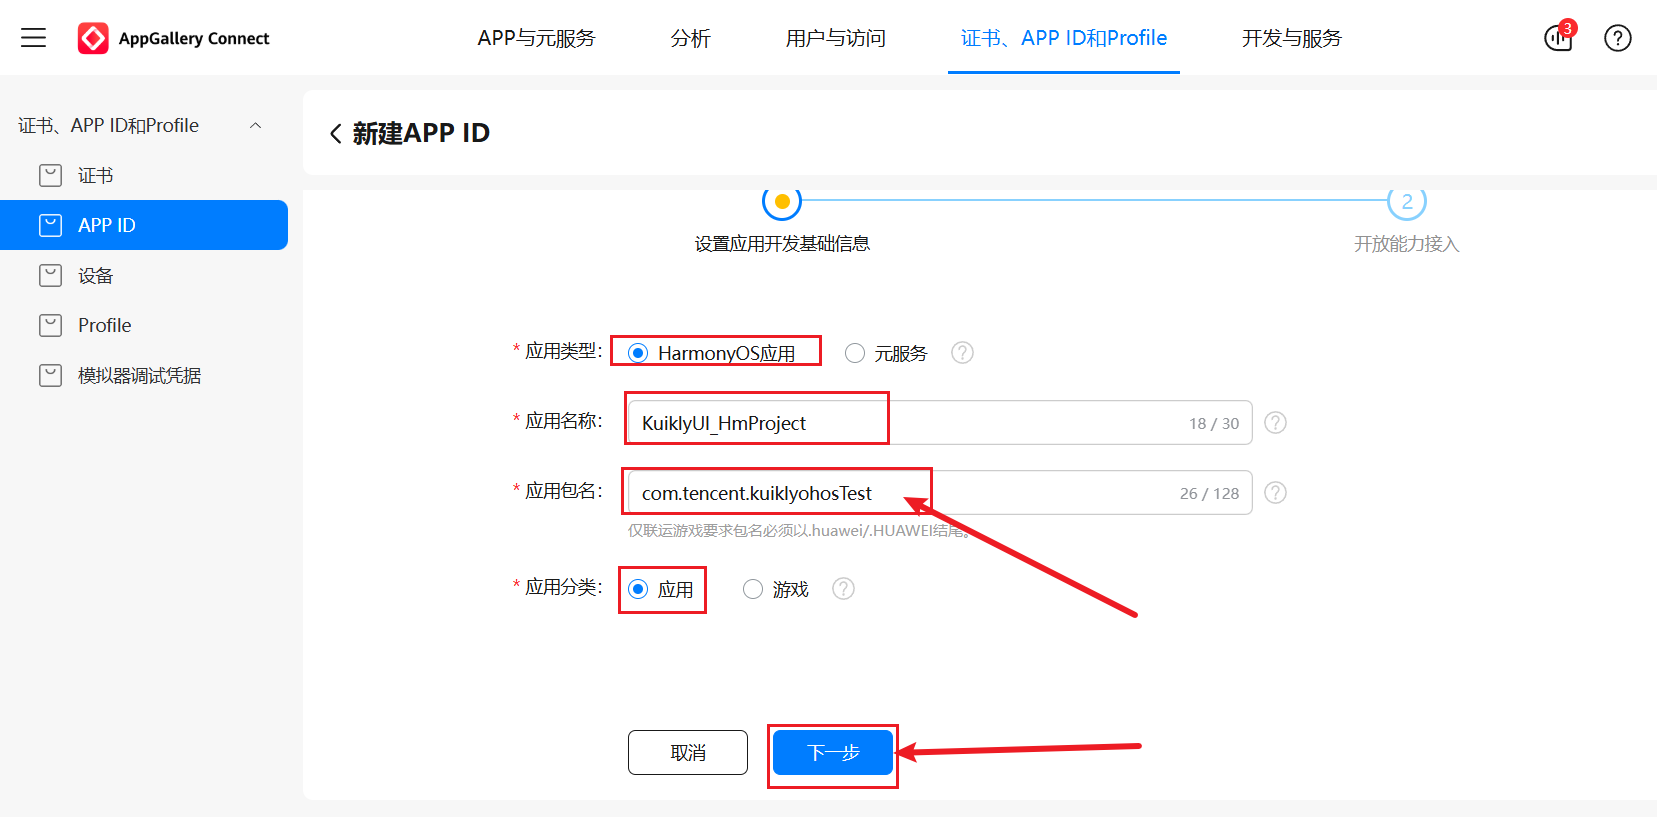Click the 取消 button
Screen dimensions: 1657x817
[x=688, y=752]
